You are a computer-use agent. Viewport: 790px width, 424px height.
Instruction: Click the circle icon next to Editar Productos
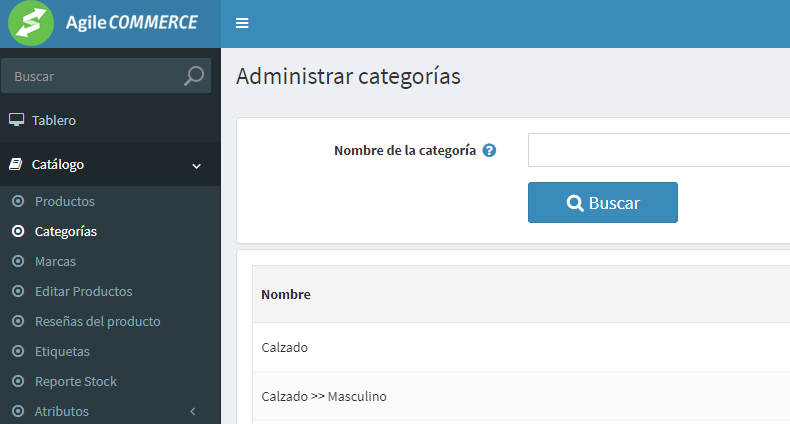click(18, 291)
